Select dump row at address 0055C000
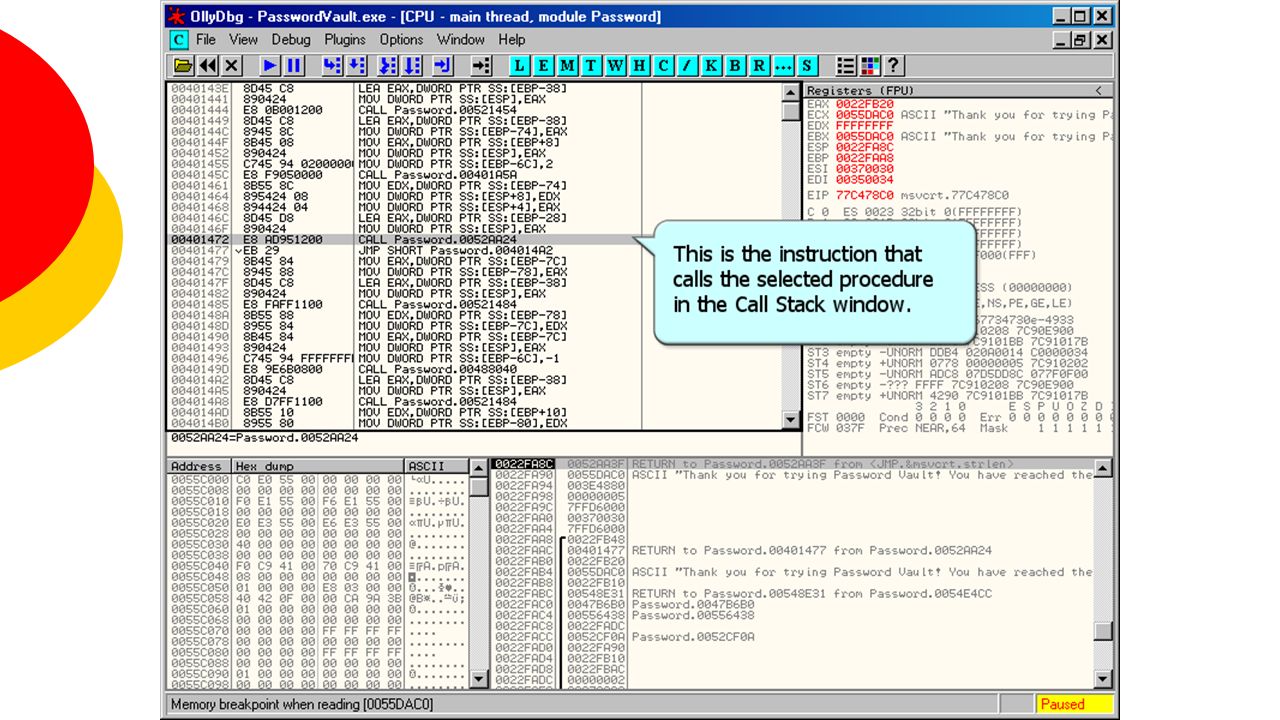 coord(318,480)
